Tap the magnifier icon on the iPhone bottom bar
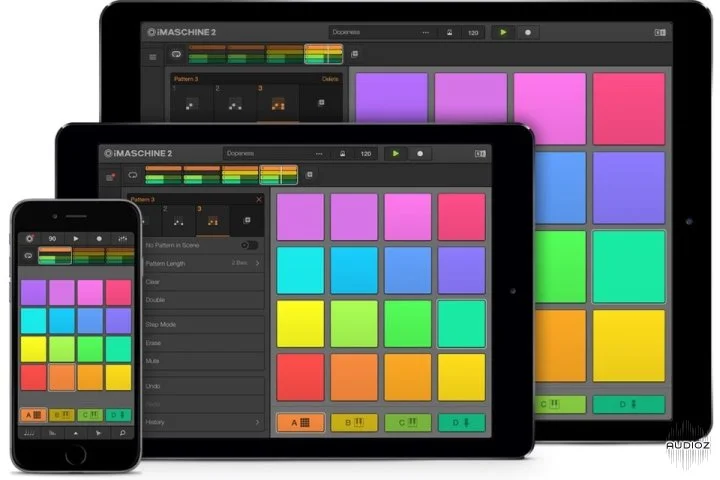 coord(123,433)
